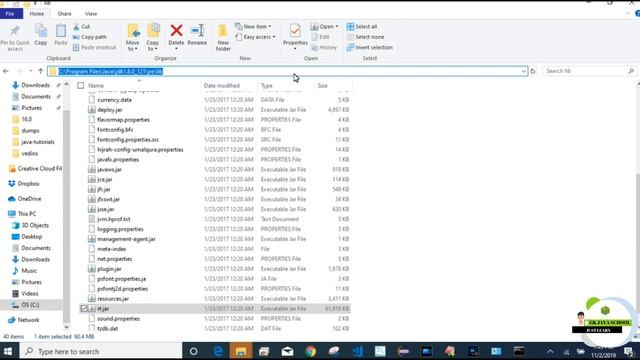Click the red Delete icon
The width and height of the screenshot is (640, 360).
pyautogui.click(x=176, y=30)
